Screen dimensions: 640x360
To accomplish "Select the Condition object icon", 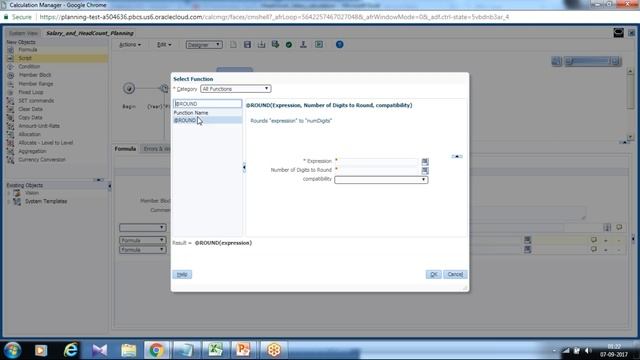I will click(11, 67).
